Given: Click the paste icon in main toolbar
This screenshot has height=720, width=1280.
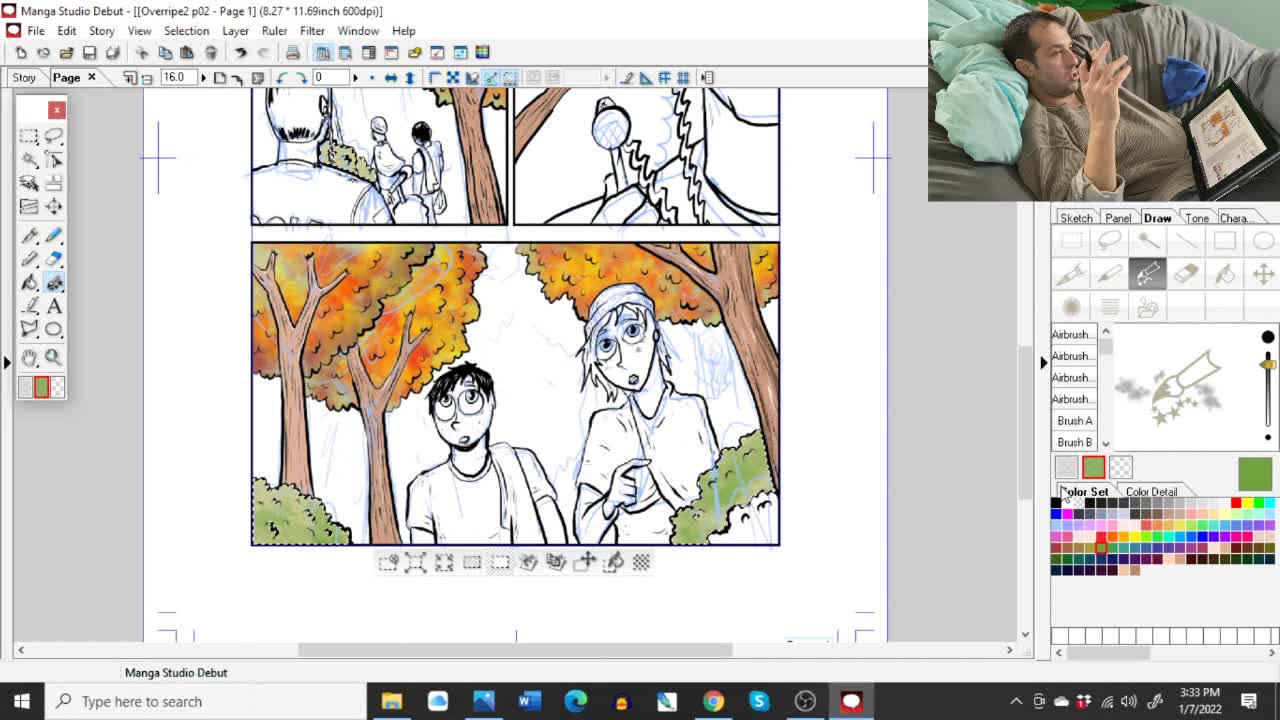Looking at the screenshot, I should pos(187,53).
